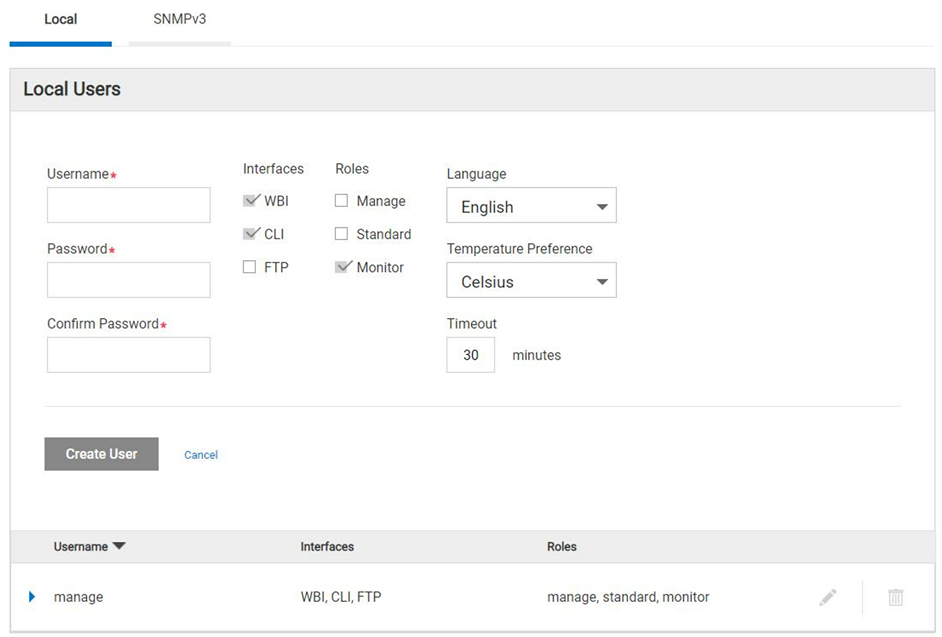
Task: Edit the manage user with the pencil icon
Action: (828, 596)
